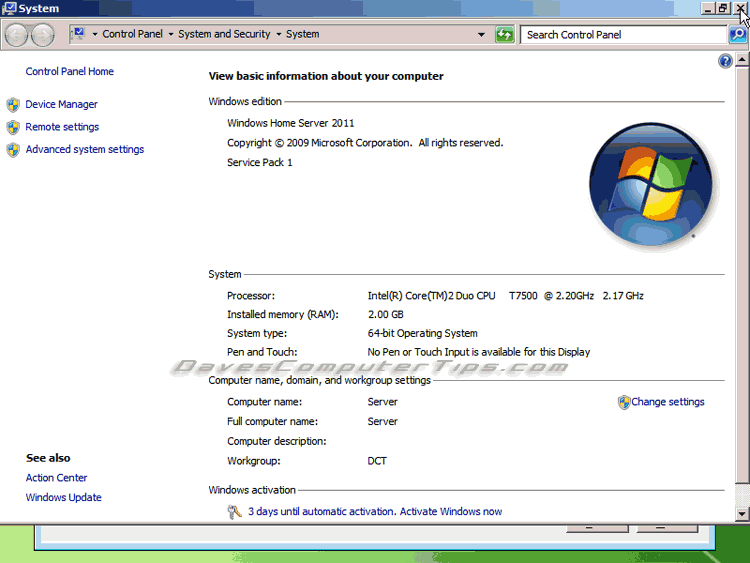Screen dimensions: 750x563
Task: Open Windows Update link
Action: pos(64,497)
